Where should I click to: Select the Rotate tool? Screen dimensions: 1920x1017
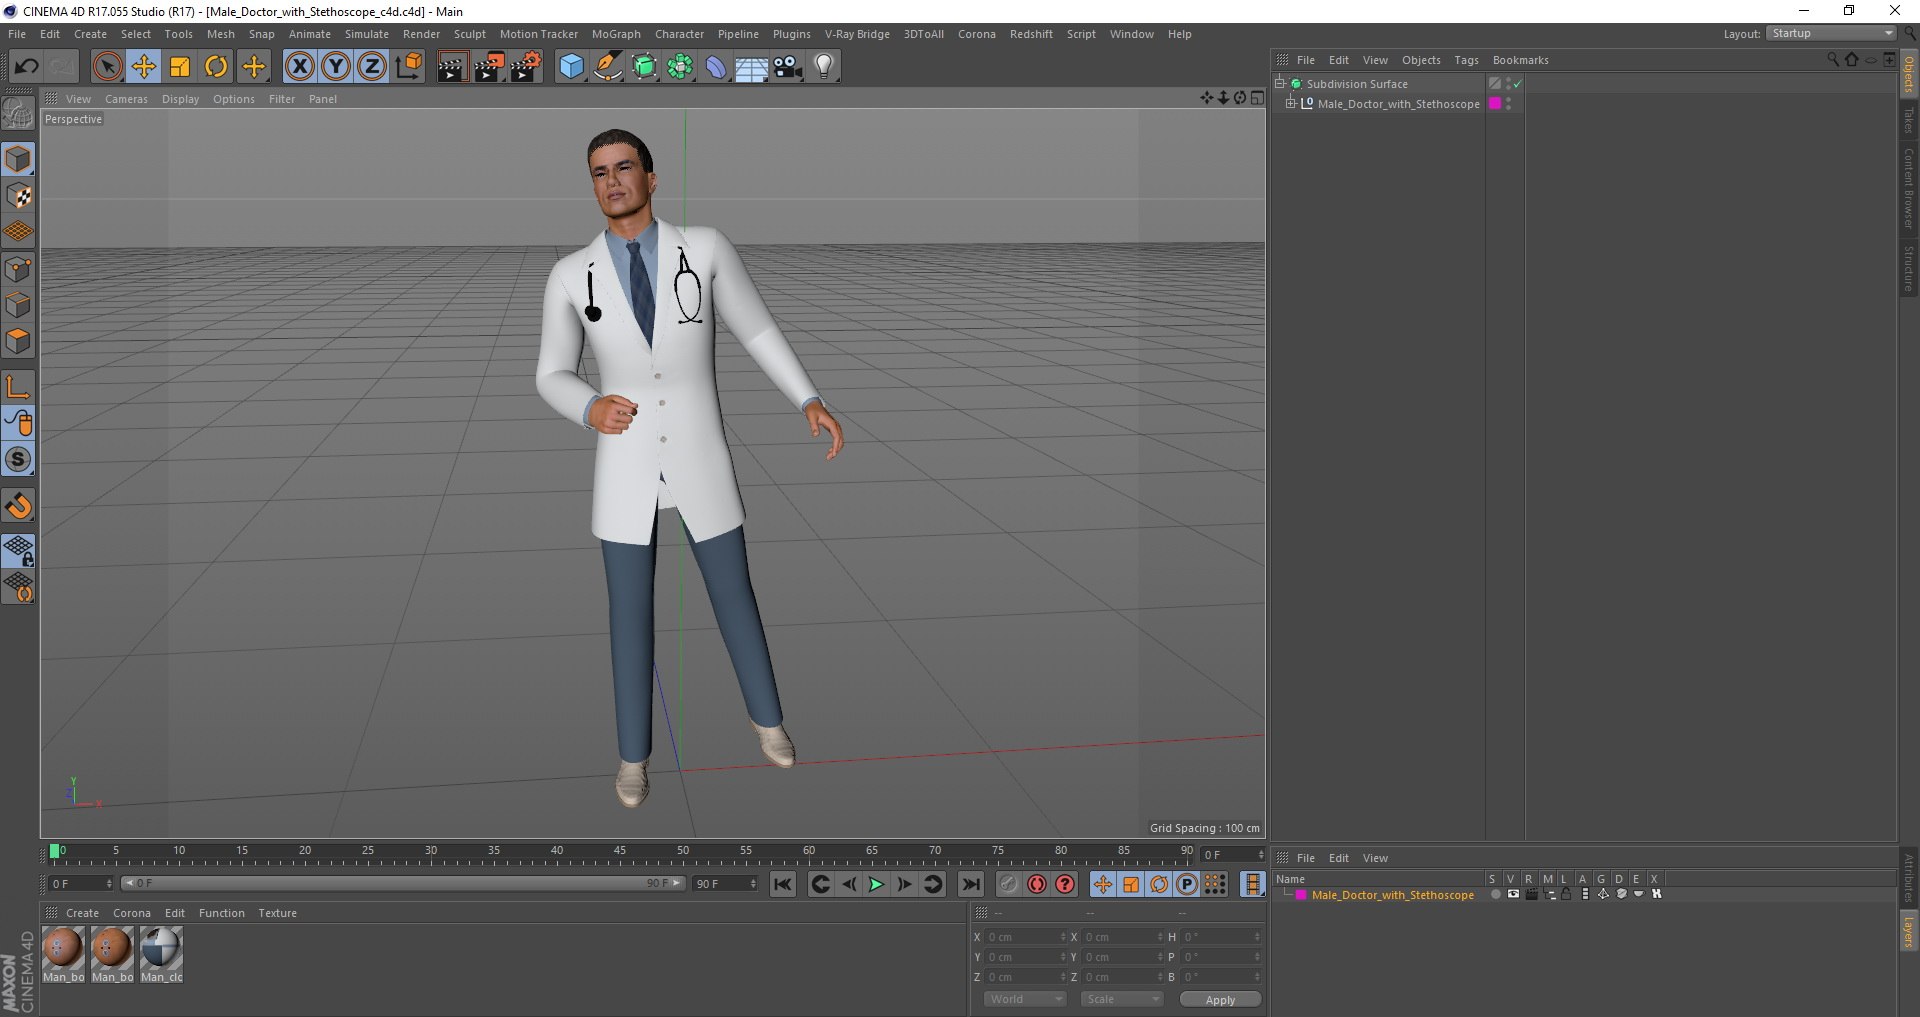(216, 67)
